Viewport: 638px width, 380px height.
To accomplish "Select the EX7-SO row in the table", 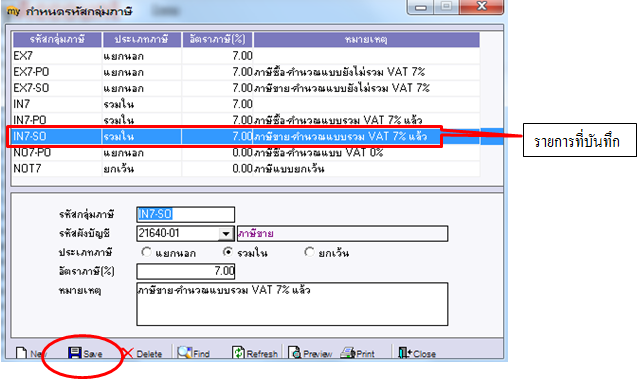I will tap(246, 88).
